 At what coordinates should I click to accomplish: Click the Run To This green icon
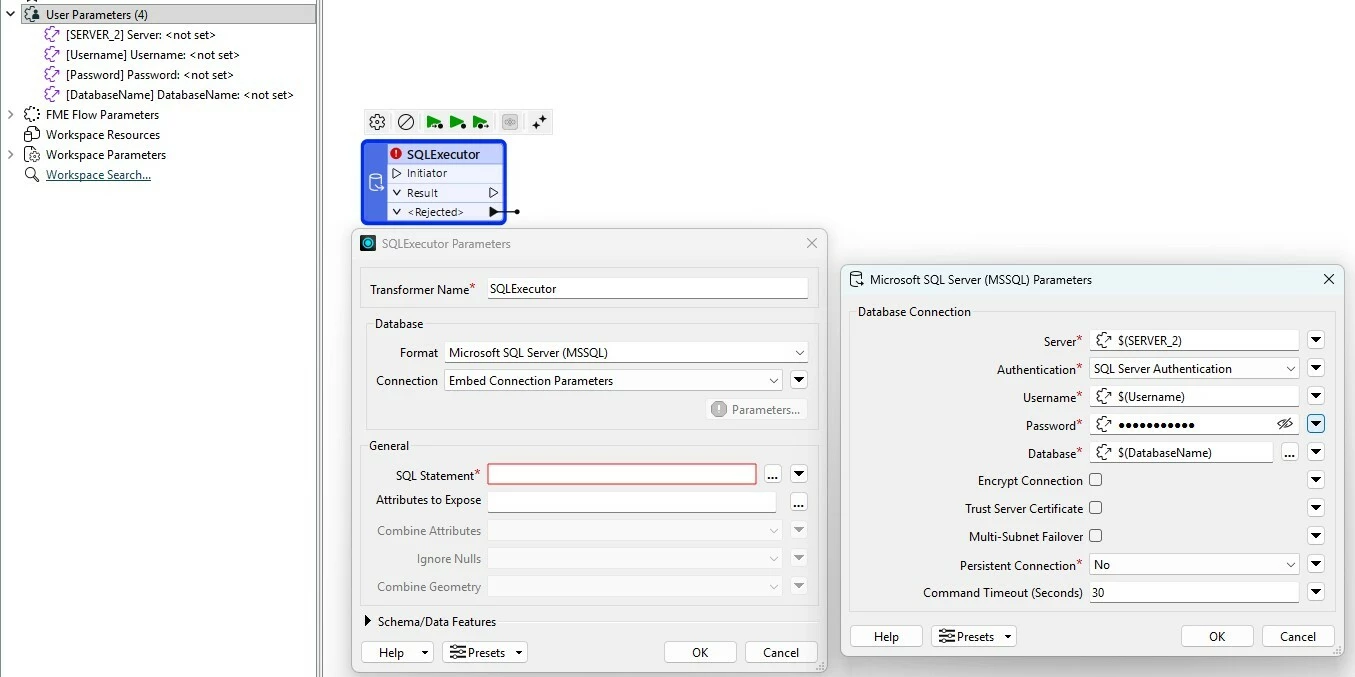(434, 122)
